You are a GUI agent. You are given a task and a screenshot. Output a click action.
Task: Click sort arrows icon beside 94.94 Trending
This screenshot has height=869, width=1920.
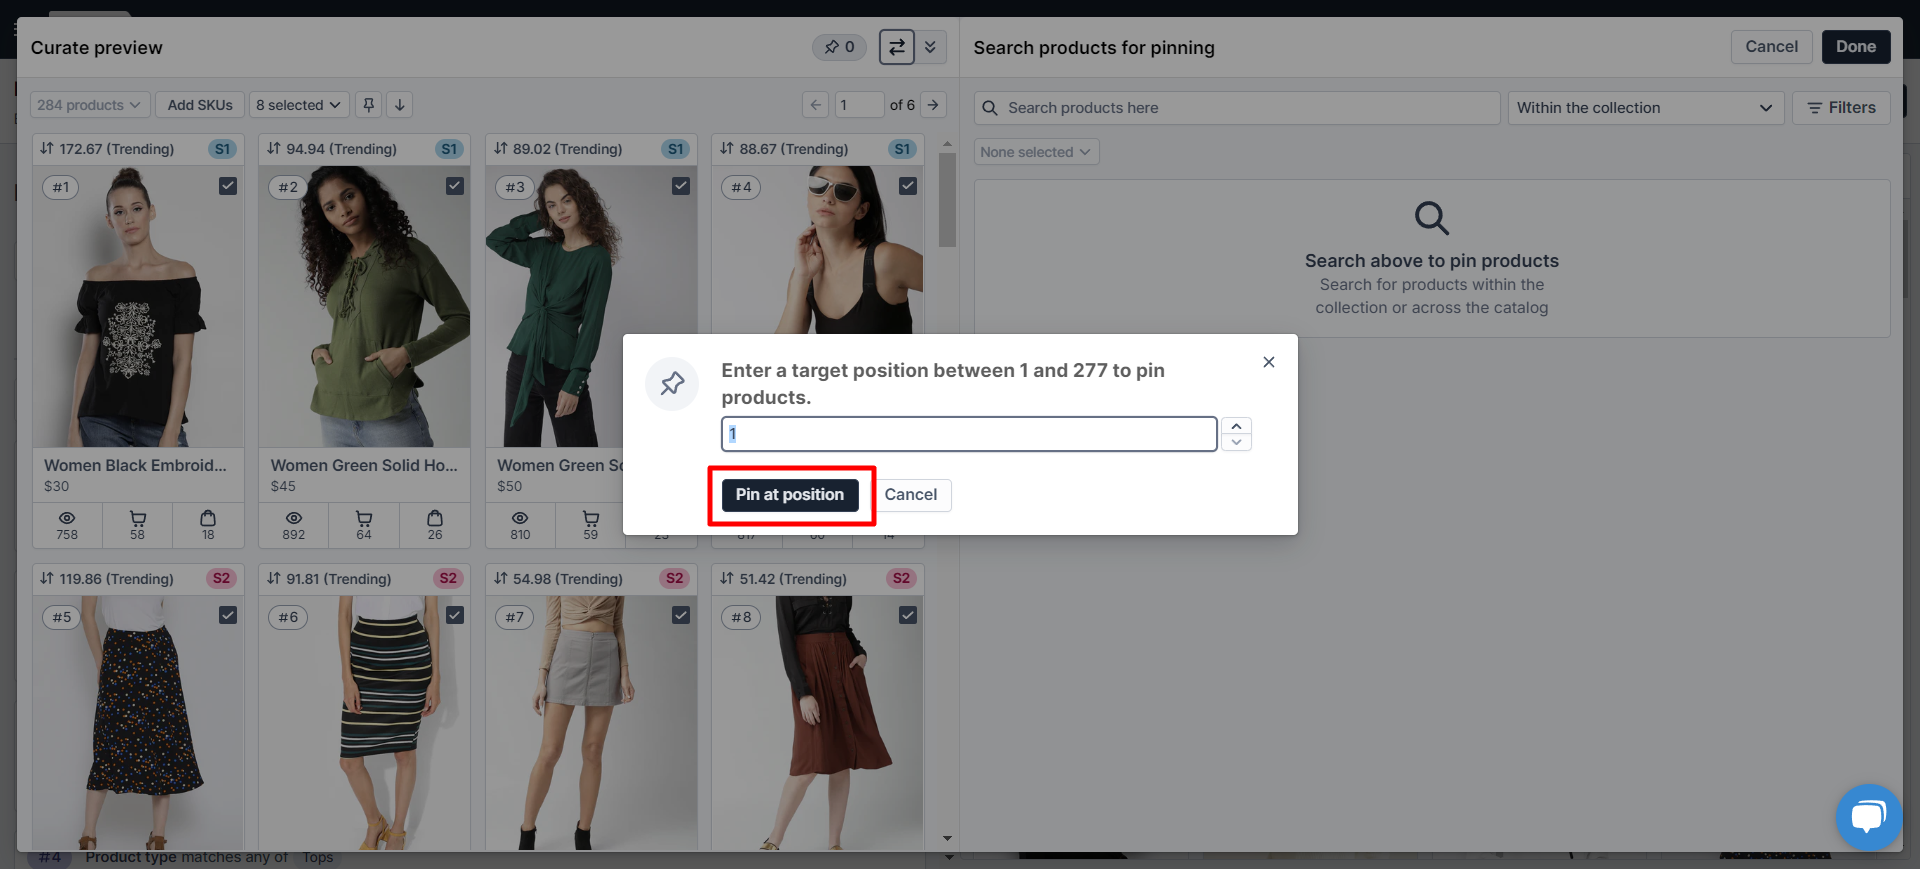(x=274, y=148)
